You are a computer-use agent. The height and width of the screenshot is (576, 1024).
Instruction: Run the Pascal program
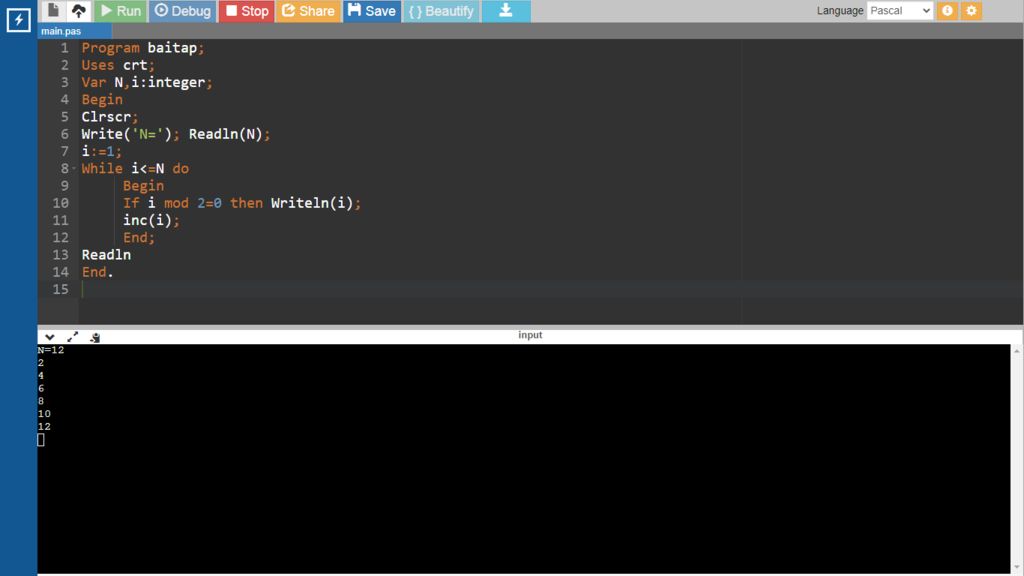121,10
